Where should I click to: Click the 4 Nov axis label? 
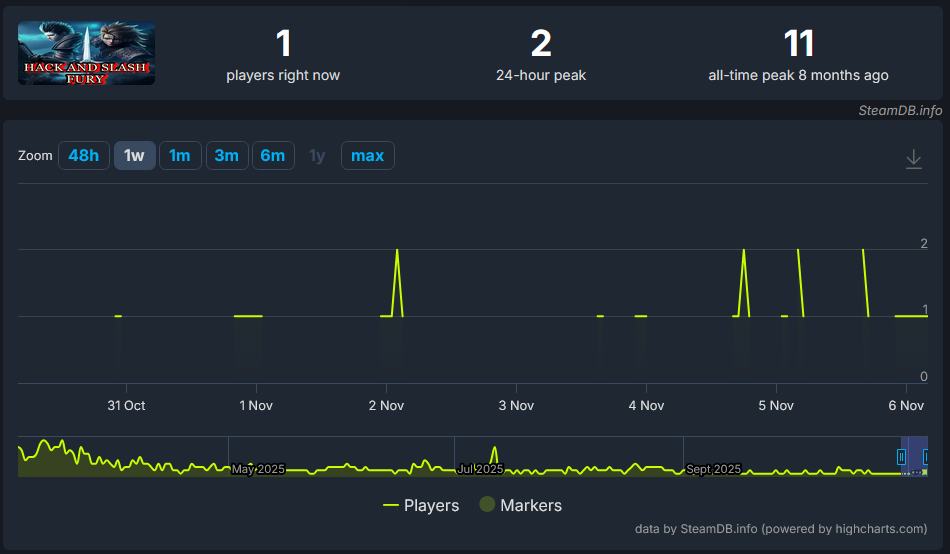pyautogui.click(x=646, y=405)
